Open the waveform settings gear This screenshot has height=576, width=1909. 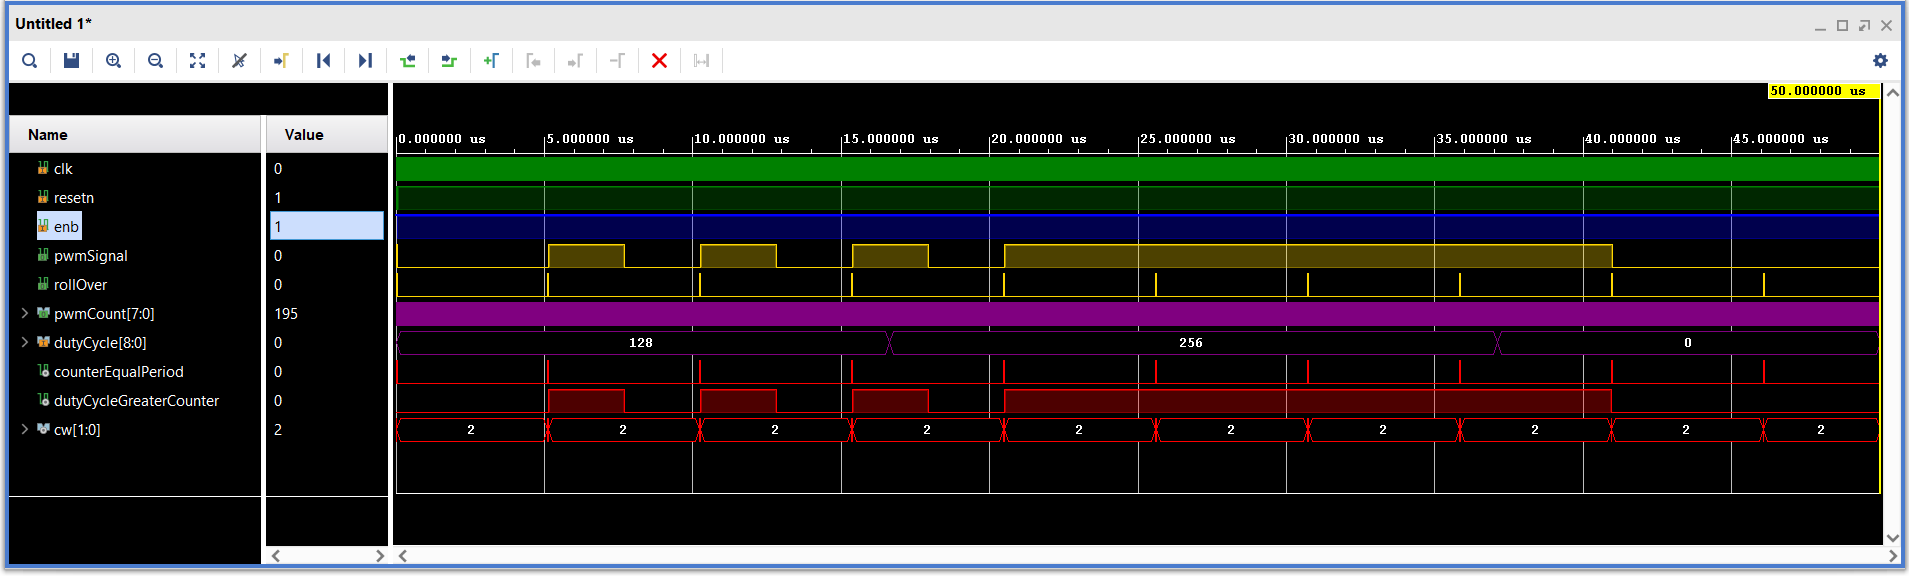click(x=1880, y=61)
